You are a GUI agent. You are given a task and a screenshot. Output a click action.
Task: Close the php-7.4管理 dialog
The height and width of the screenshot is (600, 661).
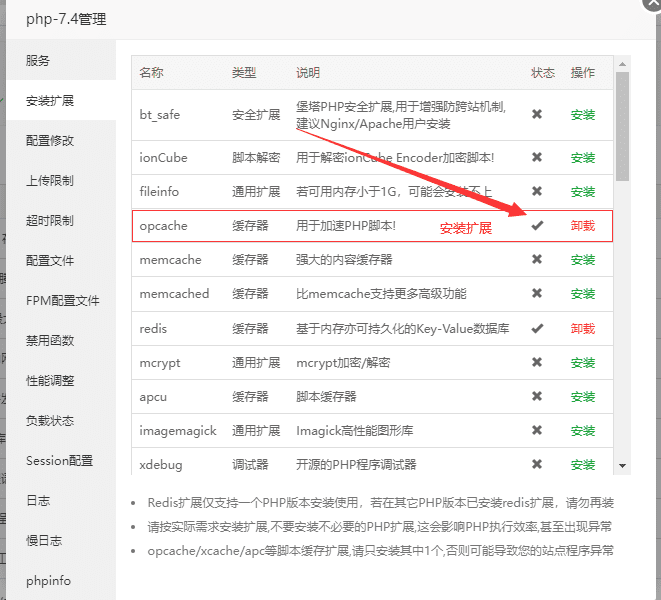(653, 3)
